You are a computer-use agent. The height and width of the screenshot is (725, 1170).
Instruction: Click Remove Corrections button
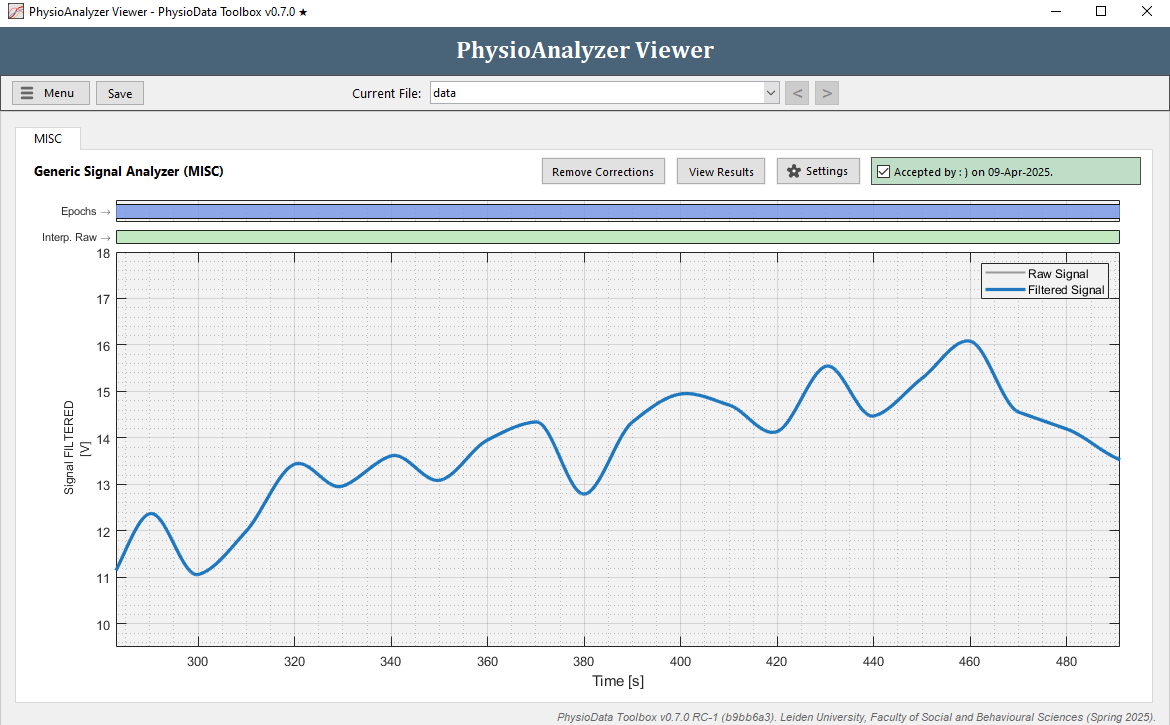click(x=603, y=172)
